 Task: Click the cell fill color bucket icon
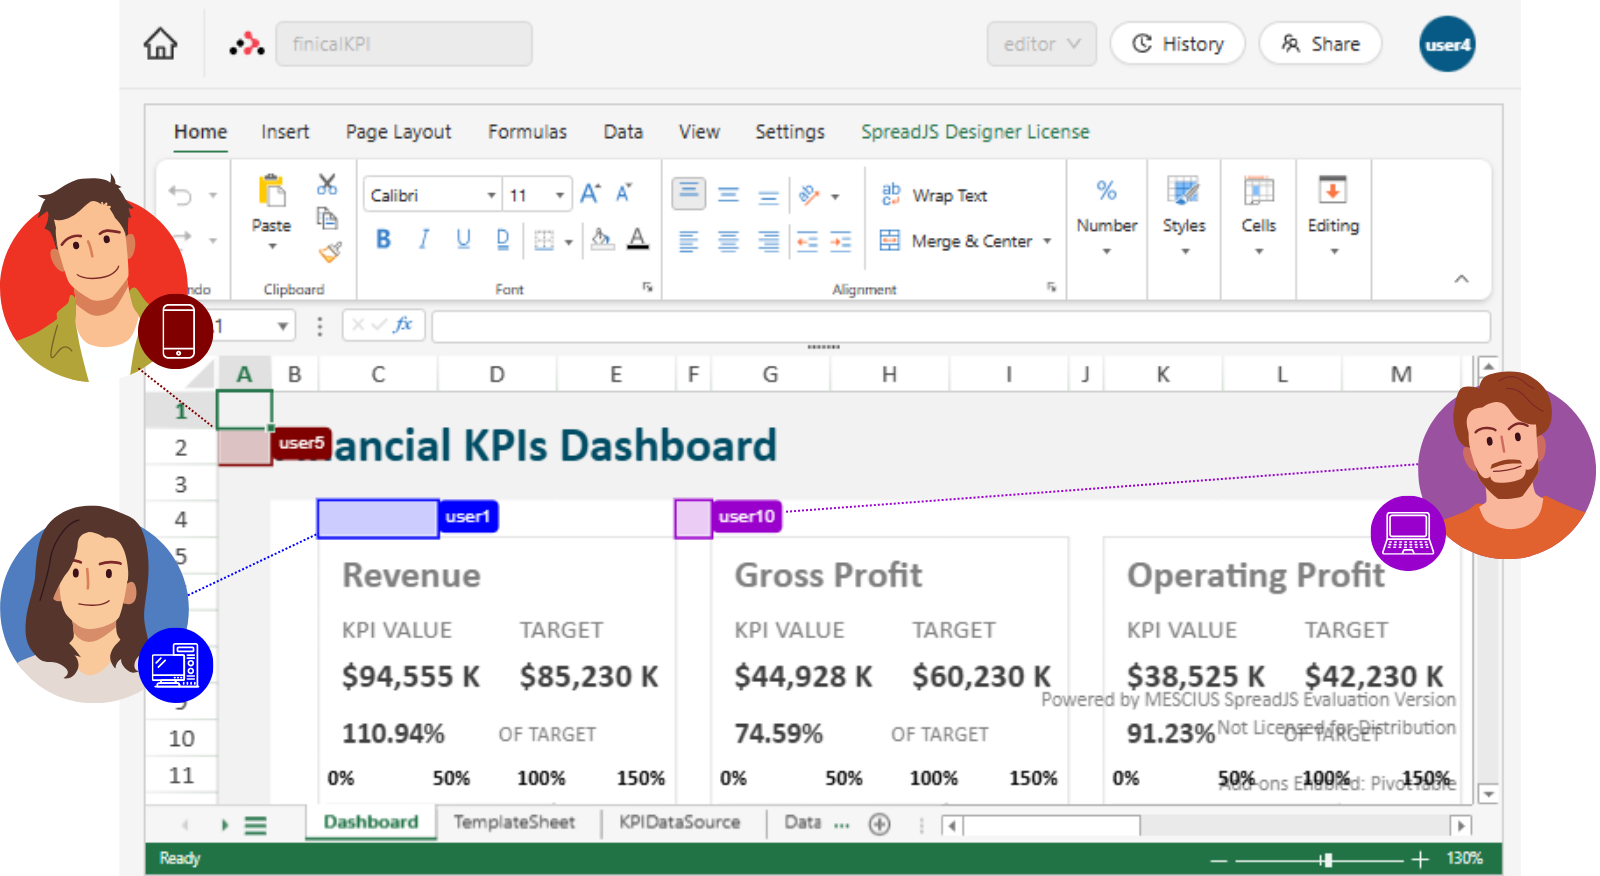point(601,239)
